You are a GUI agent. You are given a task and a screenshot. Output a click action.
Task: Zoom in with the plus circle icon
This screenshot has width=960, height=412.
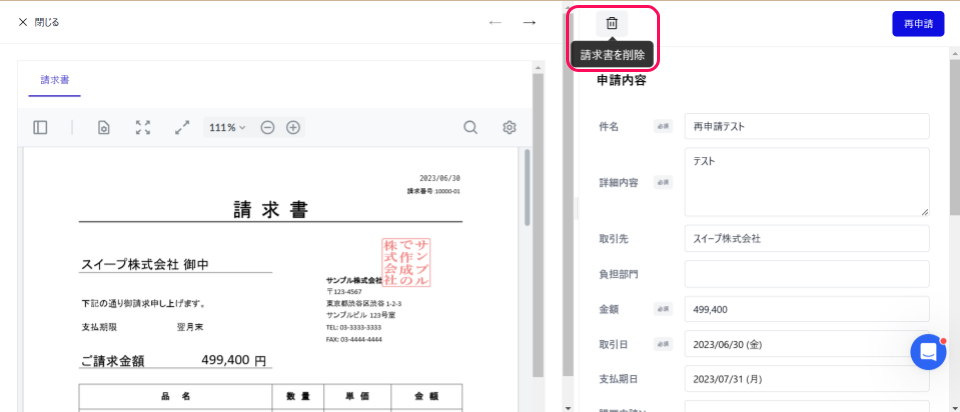point(293,127)
